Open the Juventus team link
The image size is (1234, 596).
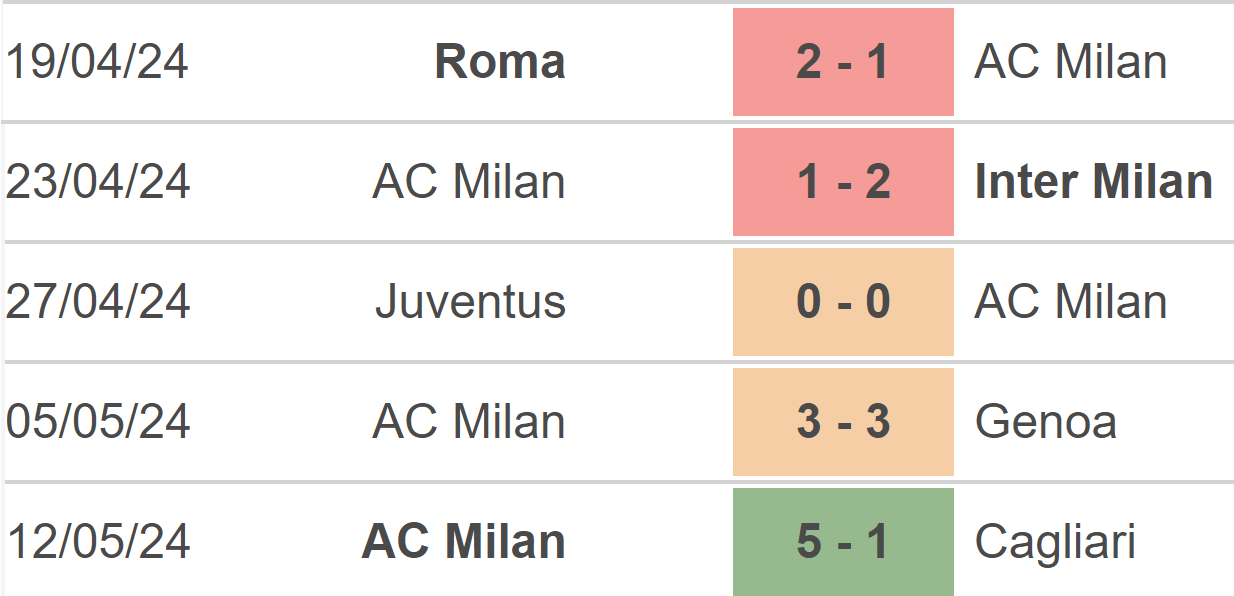[471, 302]
